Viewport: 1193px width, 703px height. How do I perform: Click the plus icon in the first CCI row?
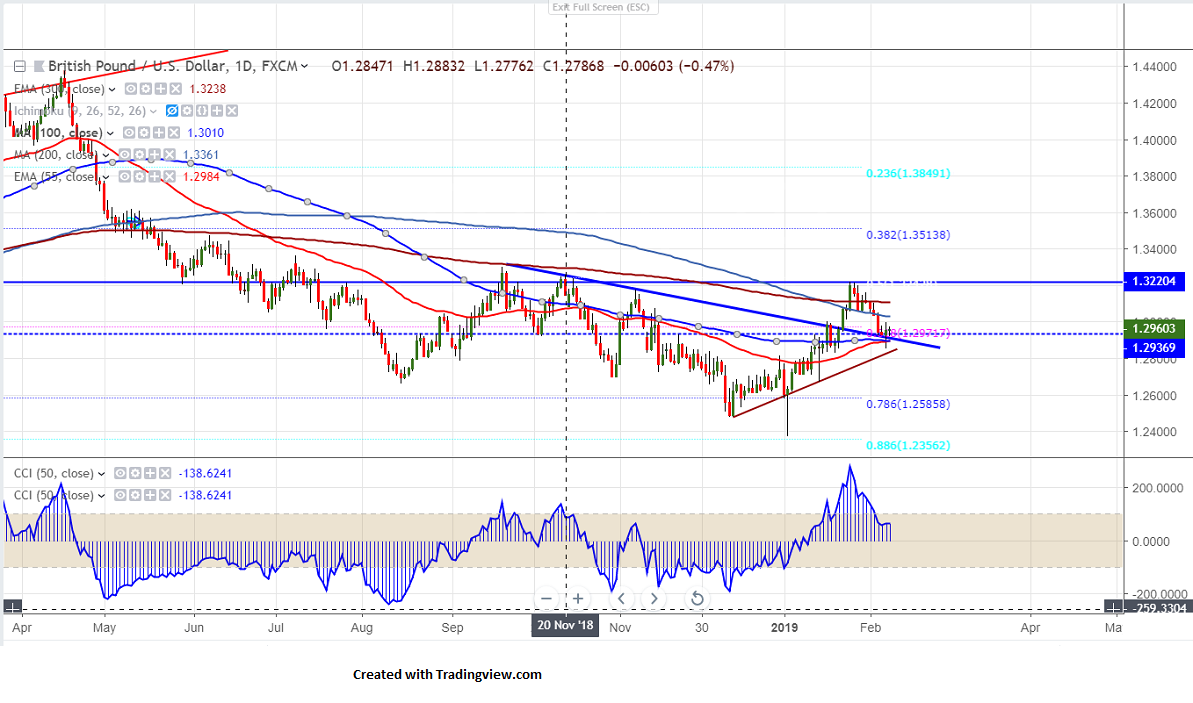[150, 473]
